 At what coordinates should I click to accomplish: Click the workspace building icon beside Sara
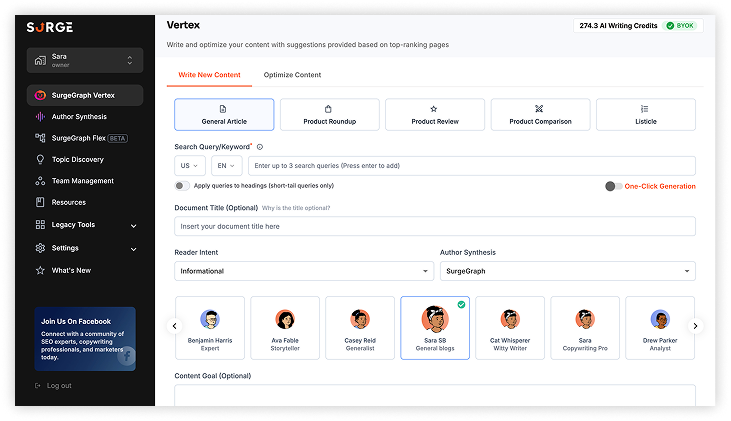pos(41,60)
